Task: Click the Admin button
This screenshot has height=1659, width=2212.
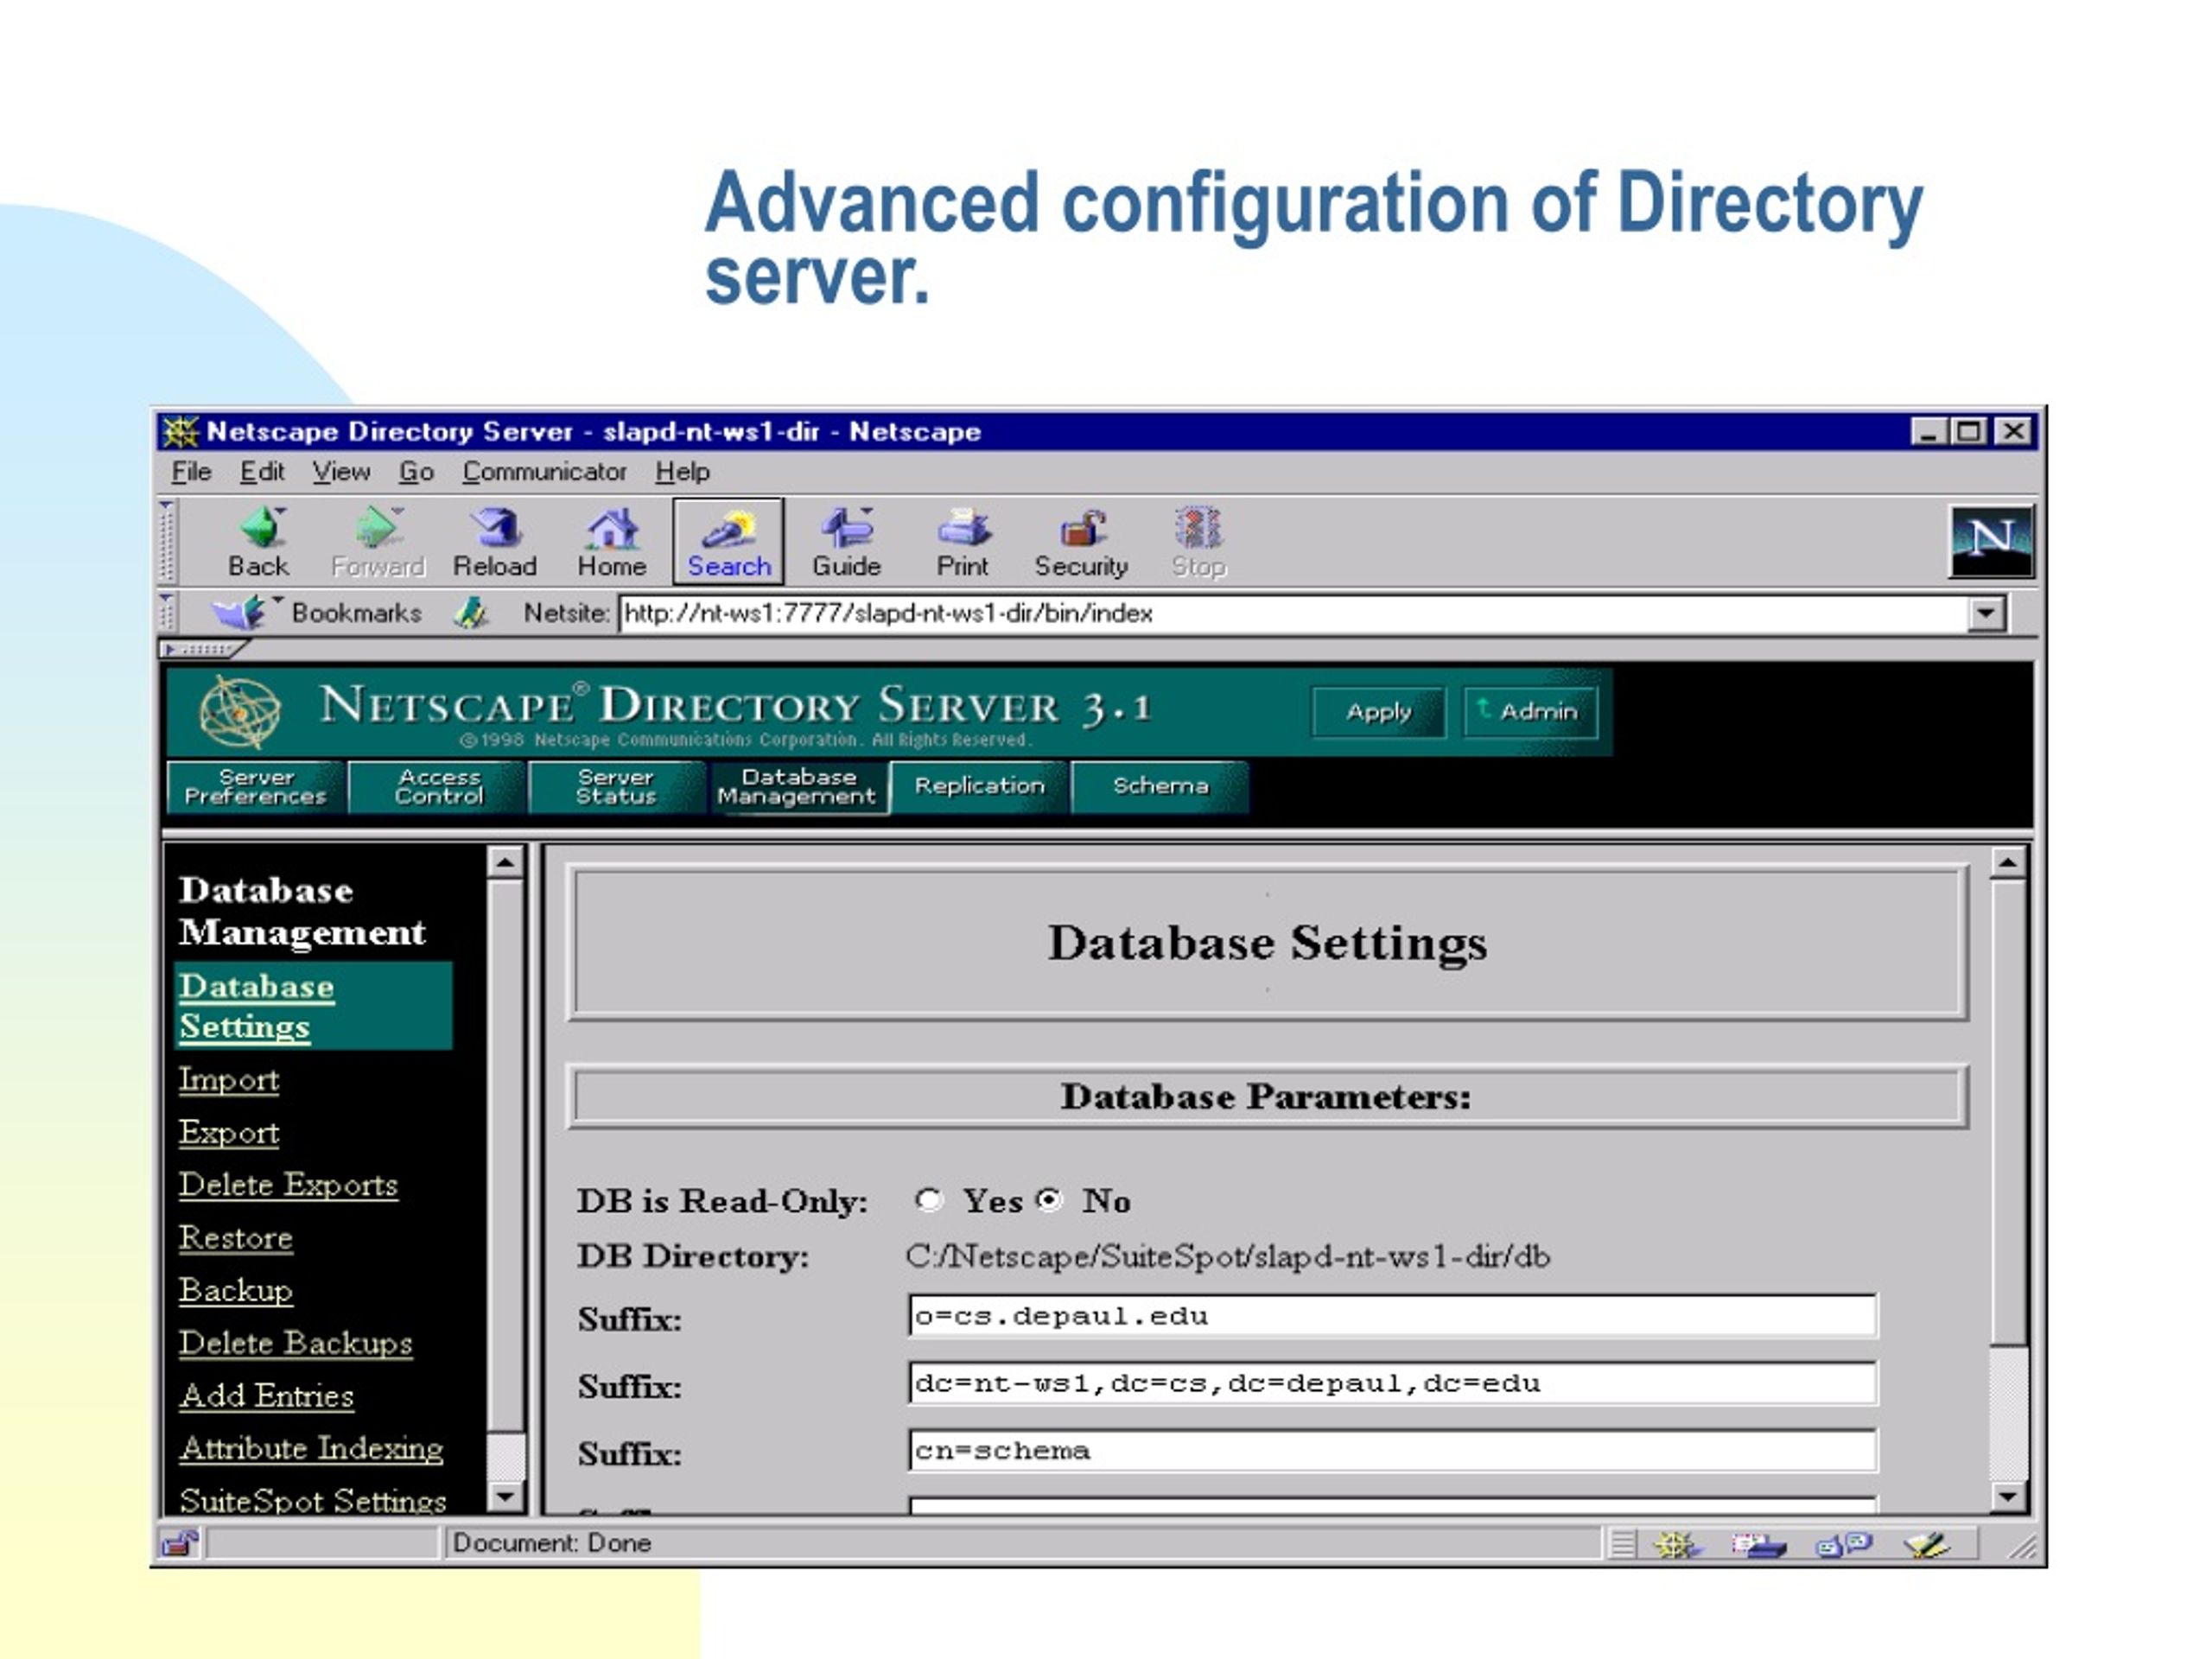Action: [x=1530, y=712]
